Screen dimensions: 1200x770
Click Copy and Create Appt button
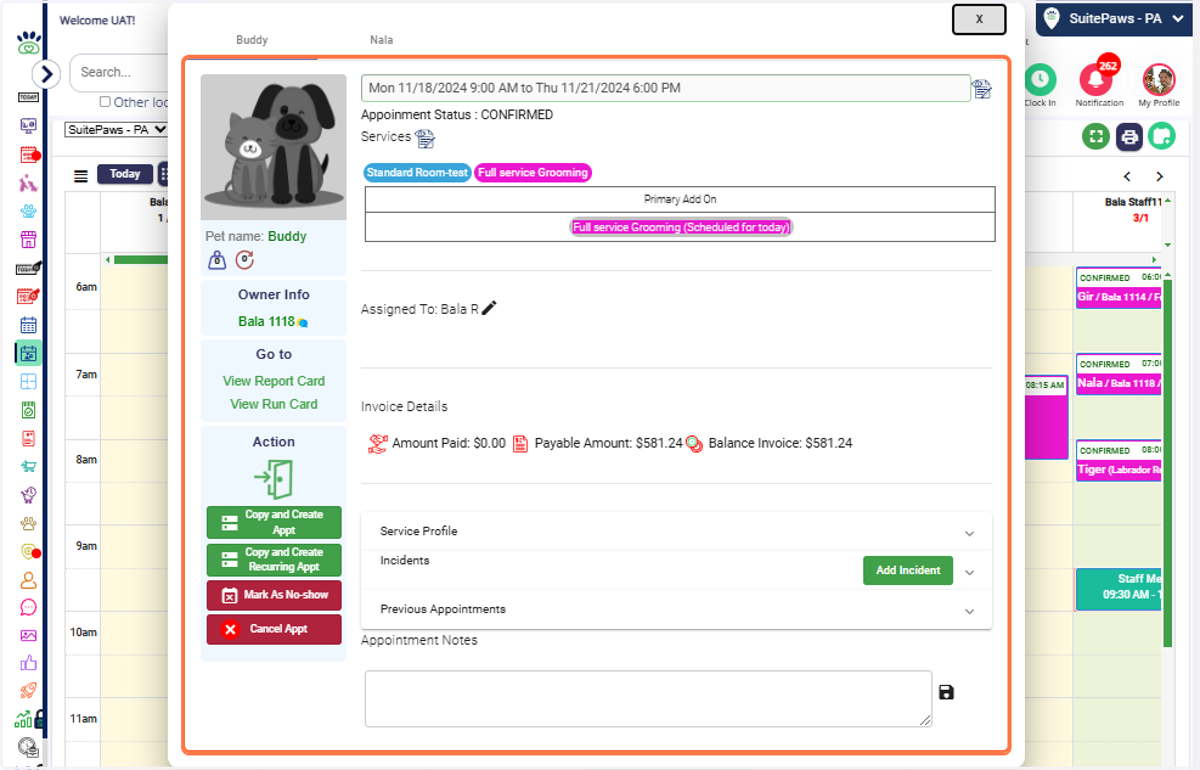click(274, 522)
